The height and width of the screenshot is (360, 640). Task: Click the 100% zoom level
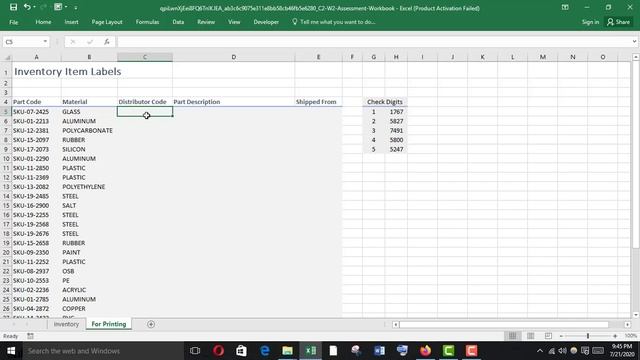point(630,336)
